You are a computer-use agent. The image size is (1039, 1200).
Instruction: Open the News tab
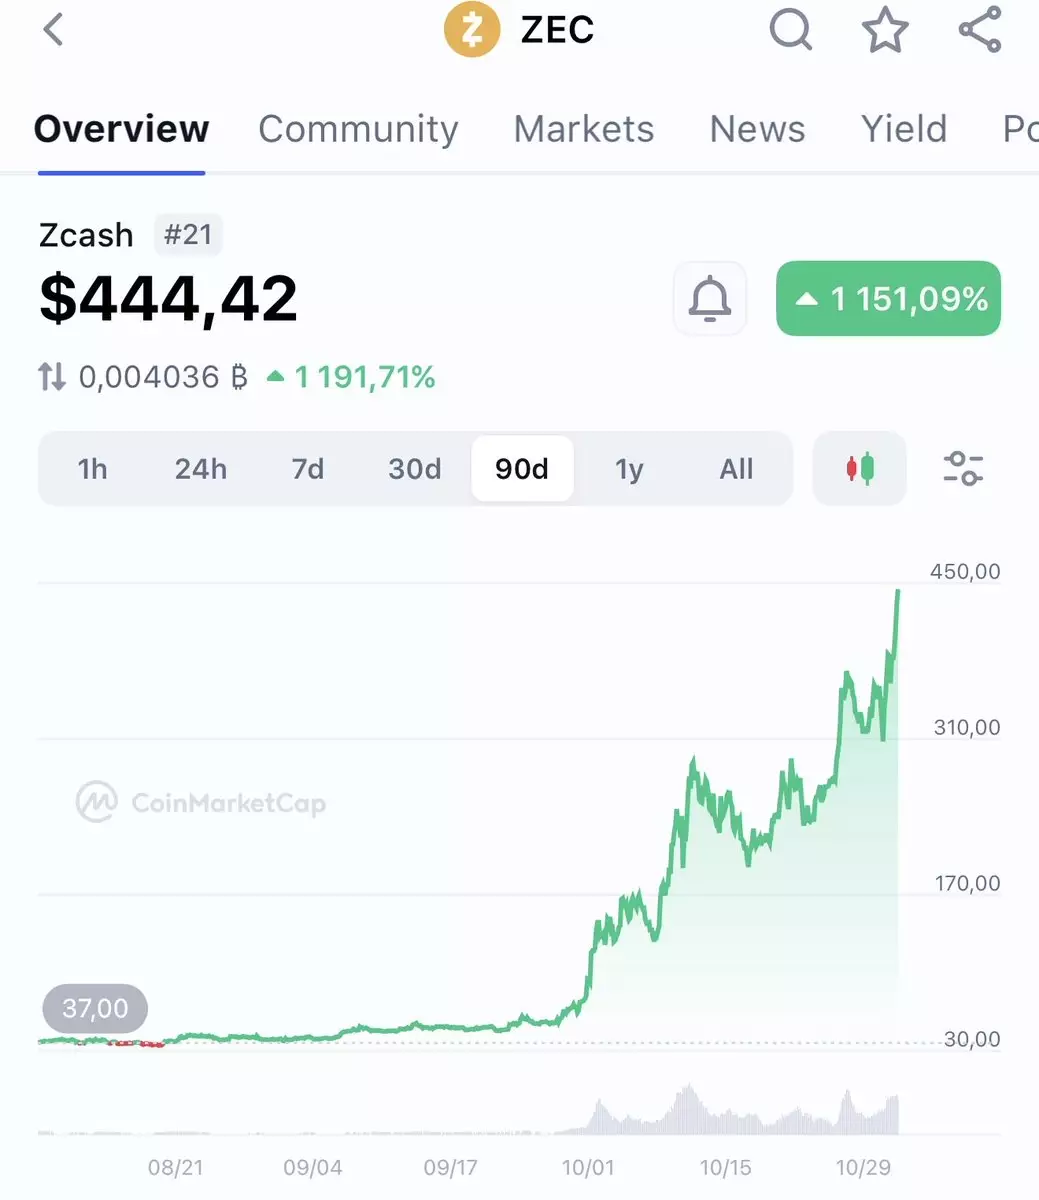[x=757, y=129]
